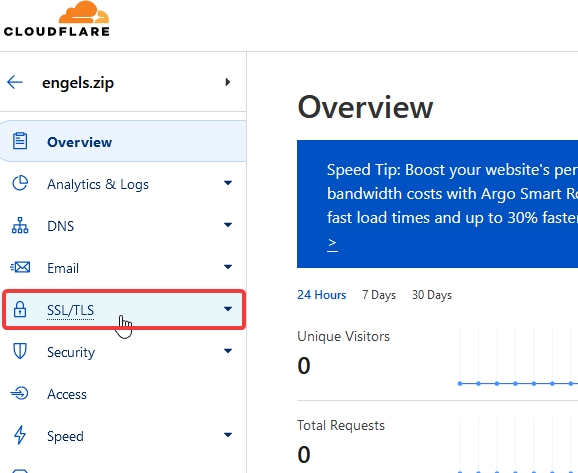Image resolution: width=578 pixels, height=473 pixels.
Task: Expand the Analytics & Logs dropdown arrow
Action: (228, 183)
